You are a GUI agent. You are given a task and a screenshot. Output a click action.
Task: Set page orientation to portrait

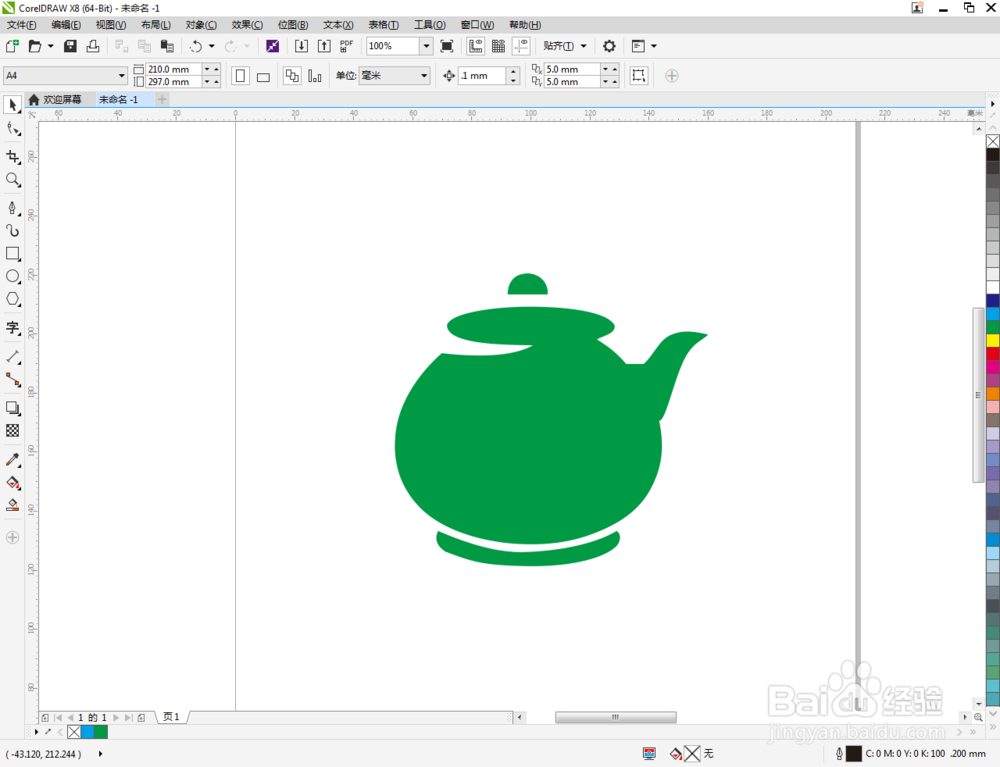[240, 76]
